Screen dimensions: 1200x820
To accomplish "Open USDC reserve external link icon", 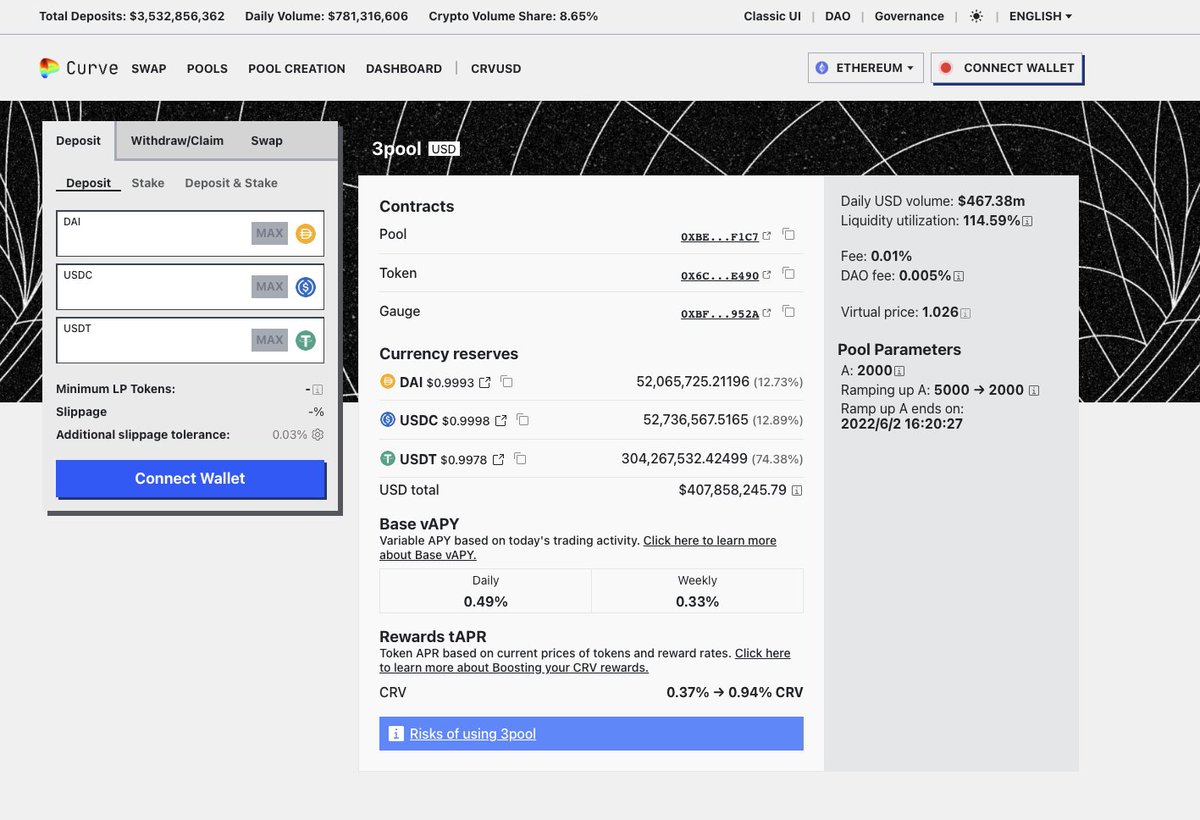I will coord(501,421).
